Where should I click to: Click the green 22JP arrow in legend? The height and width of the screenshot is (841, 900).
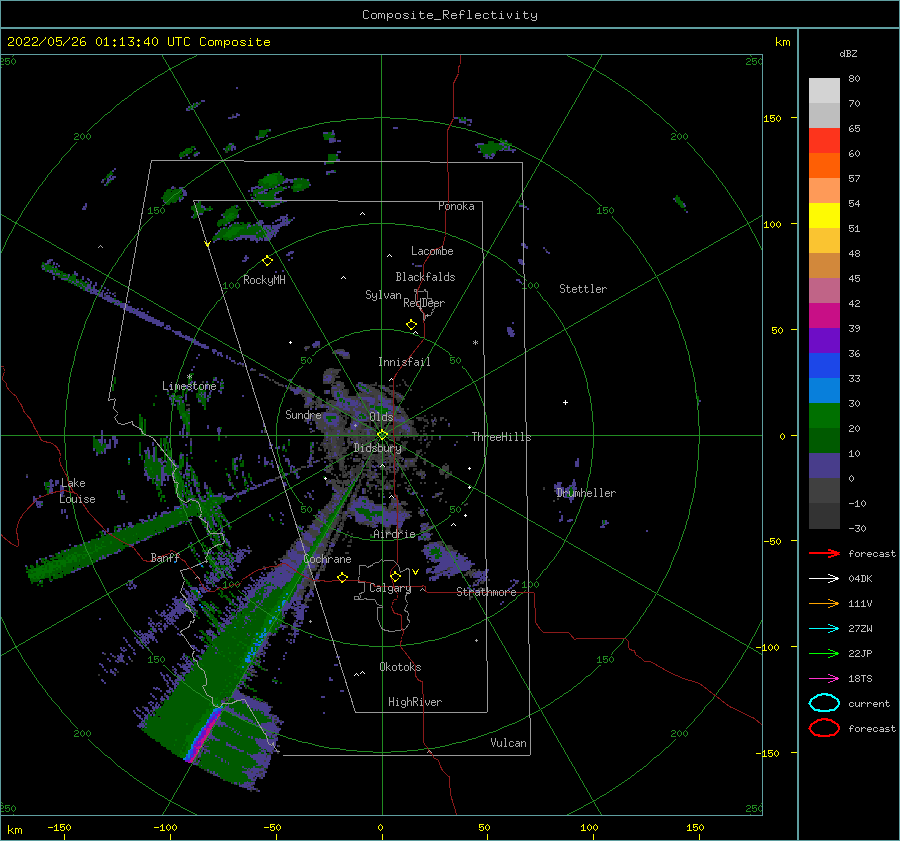coord(824,653)
